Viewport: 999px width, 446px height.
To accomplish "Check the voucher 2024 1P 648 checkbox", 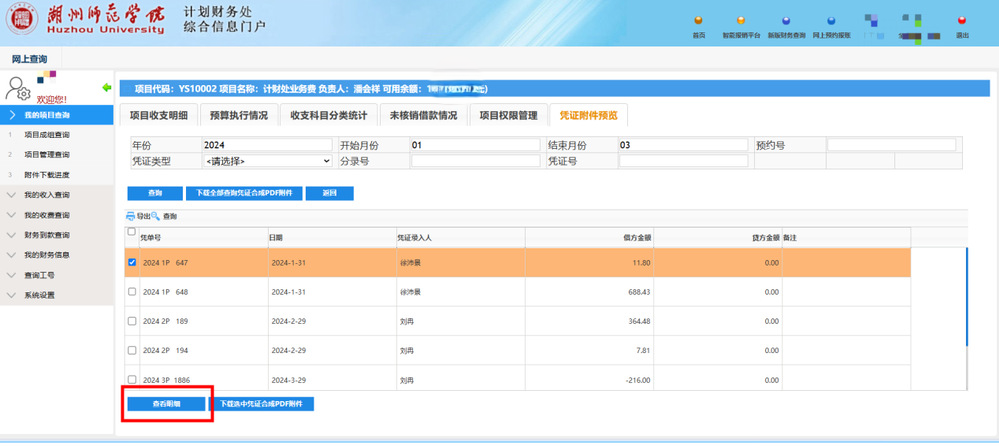I will [x=132, y=292].
